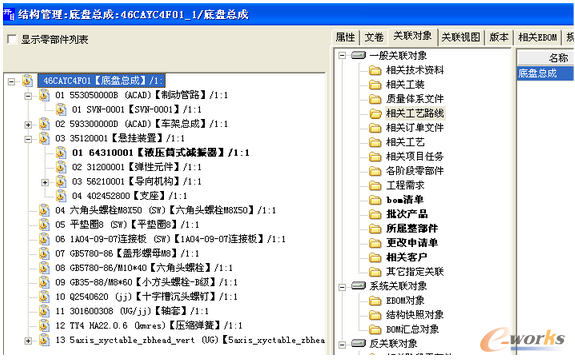Click the part icon of 小方头螺栓-B级 row
The height and width of the screenshot is (362, 575).
(44, 282)
